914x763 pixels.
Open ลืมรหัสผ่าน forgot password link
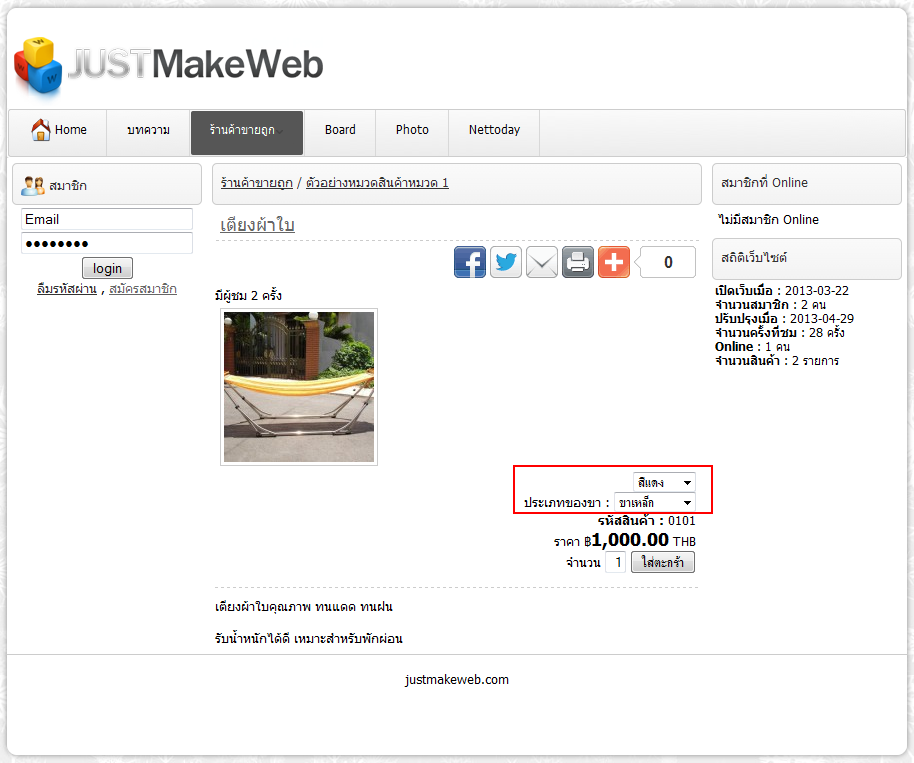[x=67, y=289]
